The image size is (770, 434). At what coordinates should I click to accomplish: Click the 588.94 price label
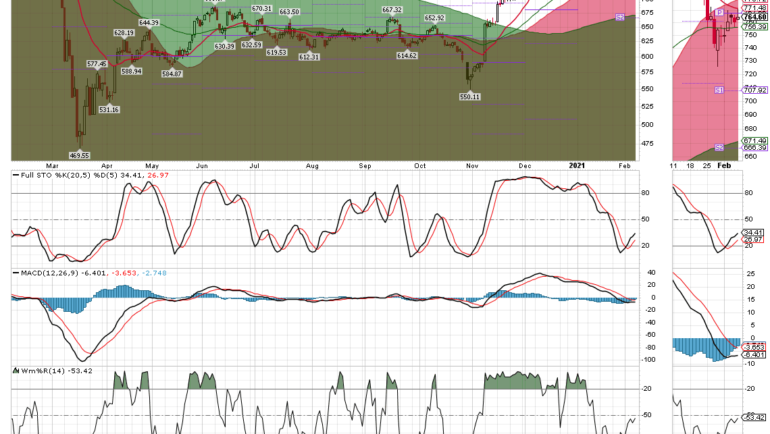(x=132, y=71)
